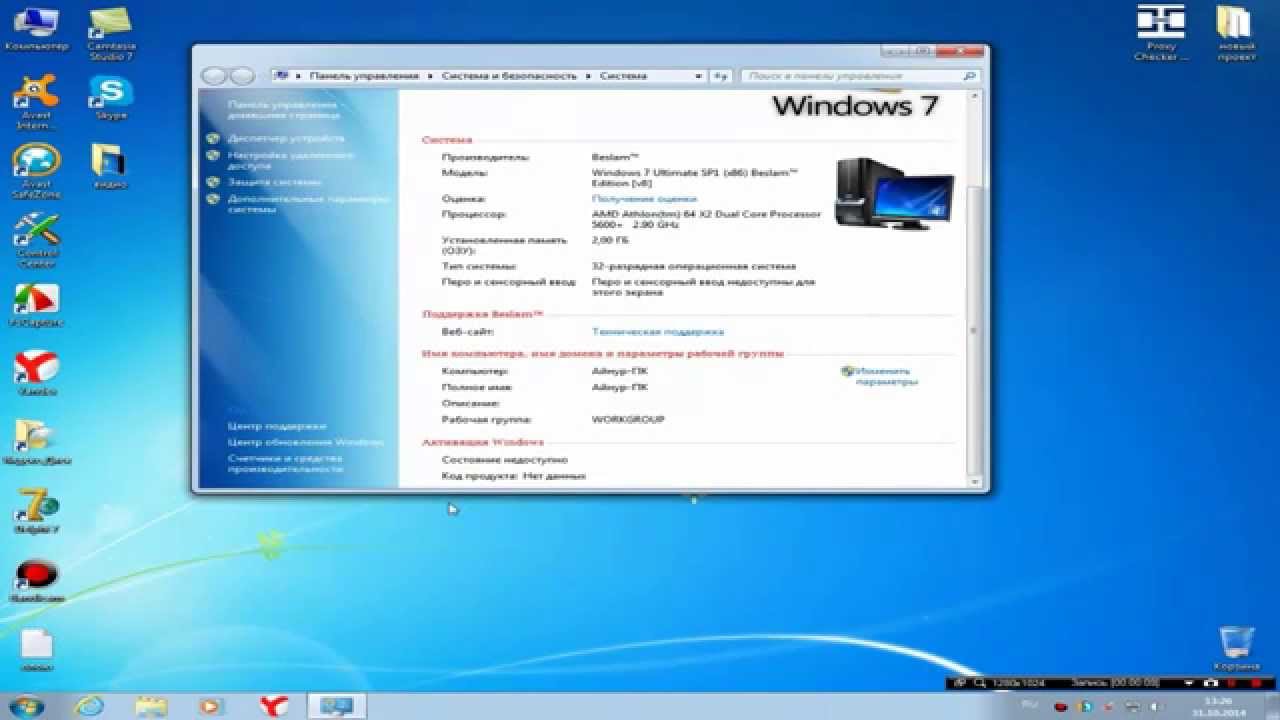This screenshot has width=1280, height=720.
Task: Expand arrow after Система и безопасность breadcrumb
Action: [587, 76]
